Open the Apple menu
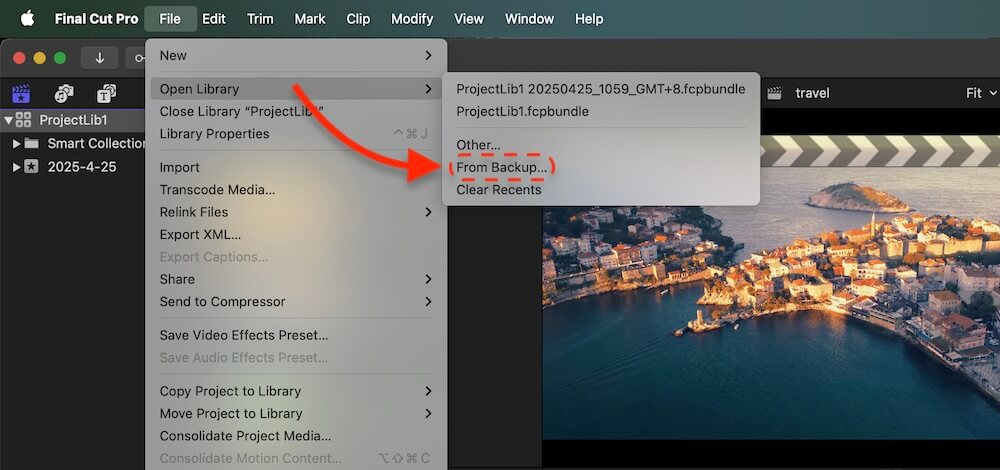Screen dimensions: 1000x470 coord(27,18)
